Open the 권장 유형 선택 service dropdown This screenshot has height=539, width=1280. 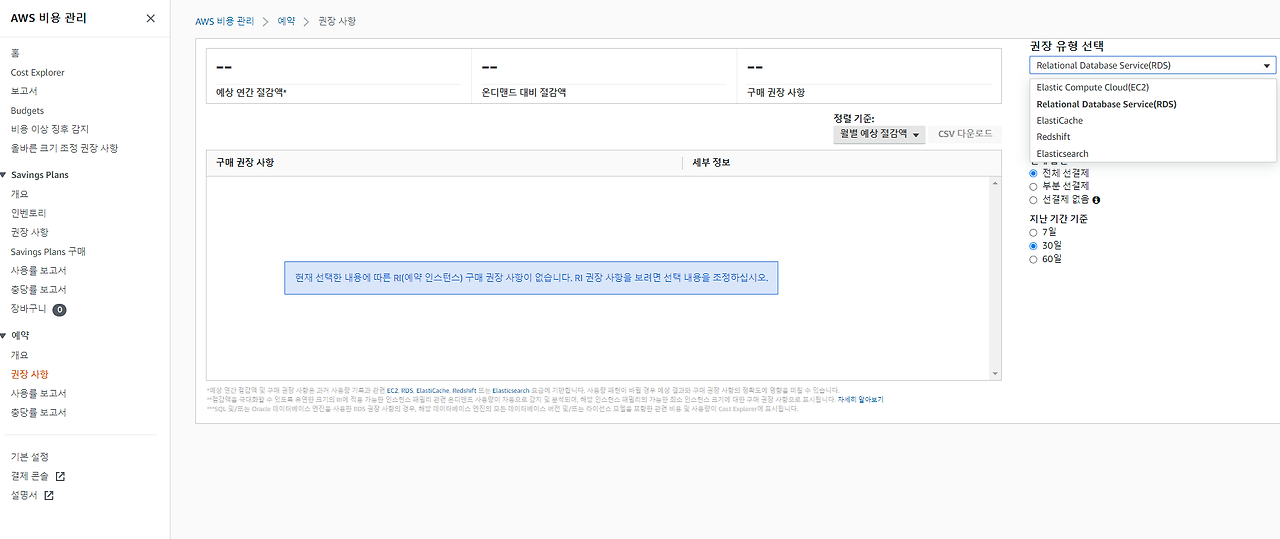pyautogui.click(x=1153, y=65)
